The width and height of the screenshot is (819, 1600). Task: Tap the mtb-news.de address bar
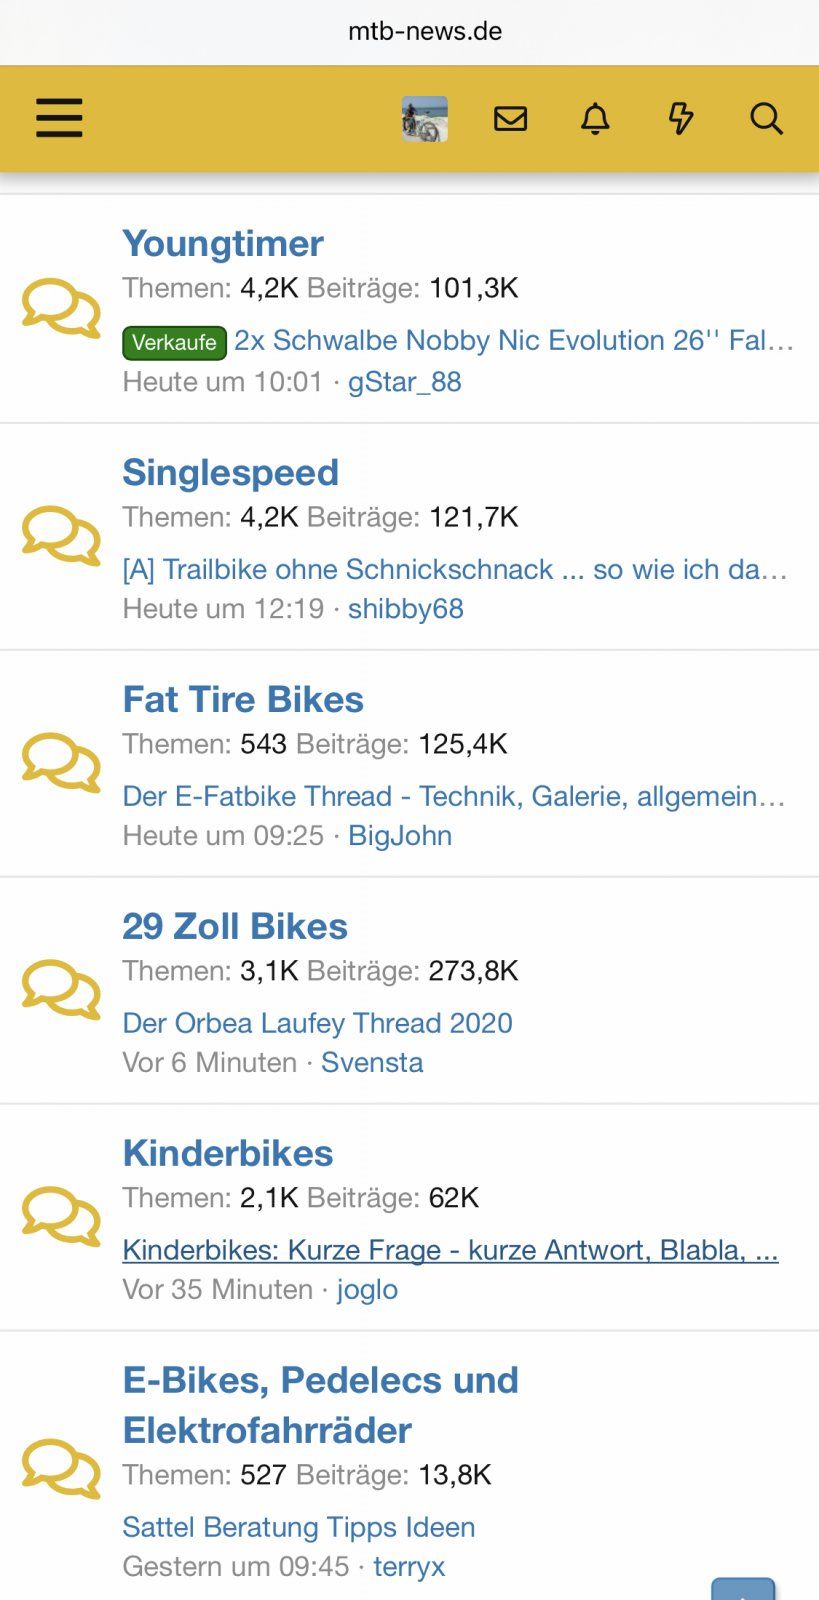coord(425,31)
